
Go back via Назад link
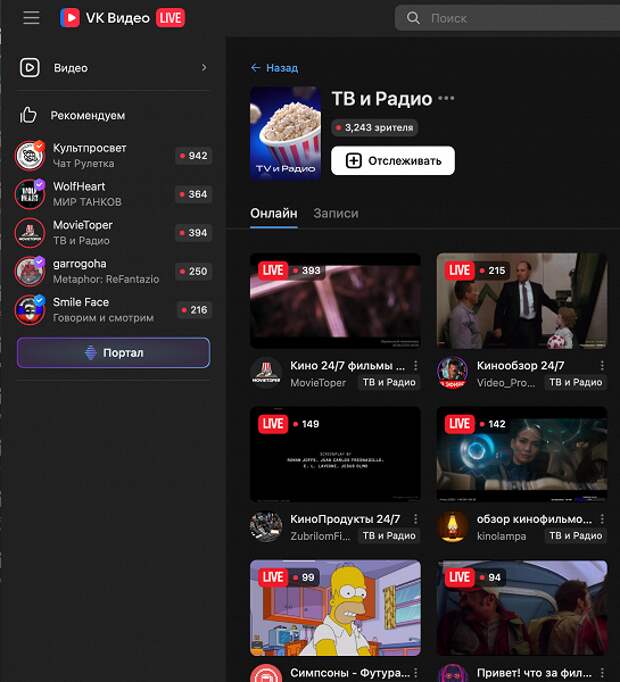point(275,68)
